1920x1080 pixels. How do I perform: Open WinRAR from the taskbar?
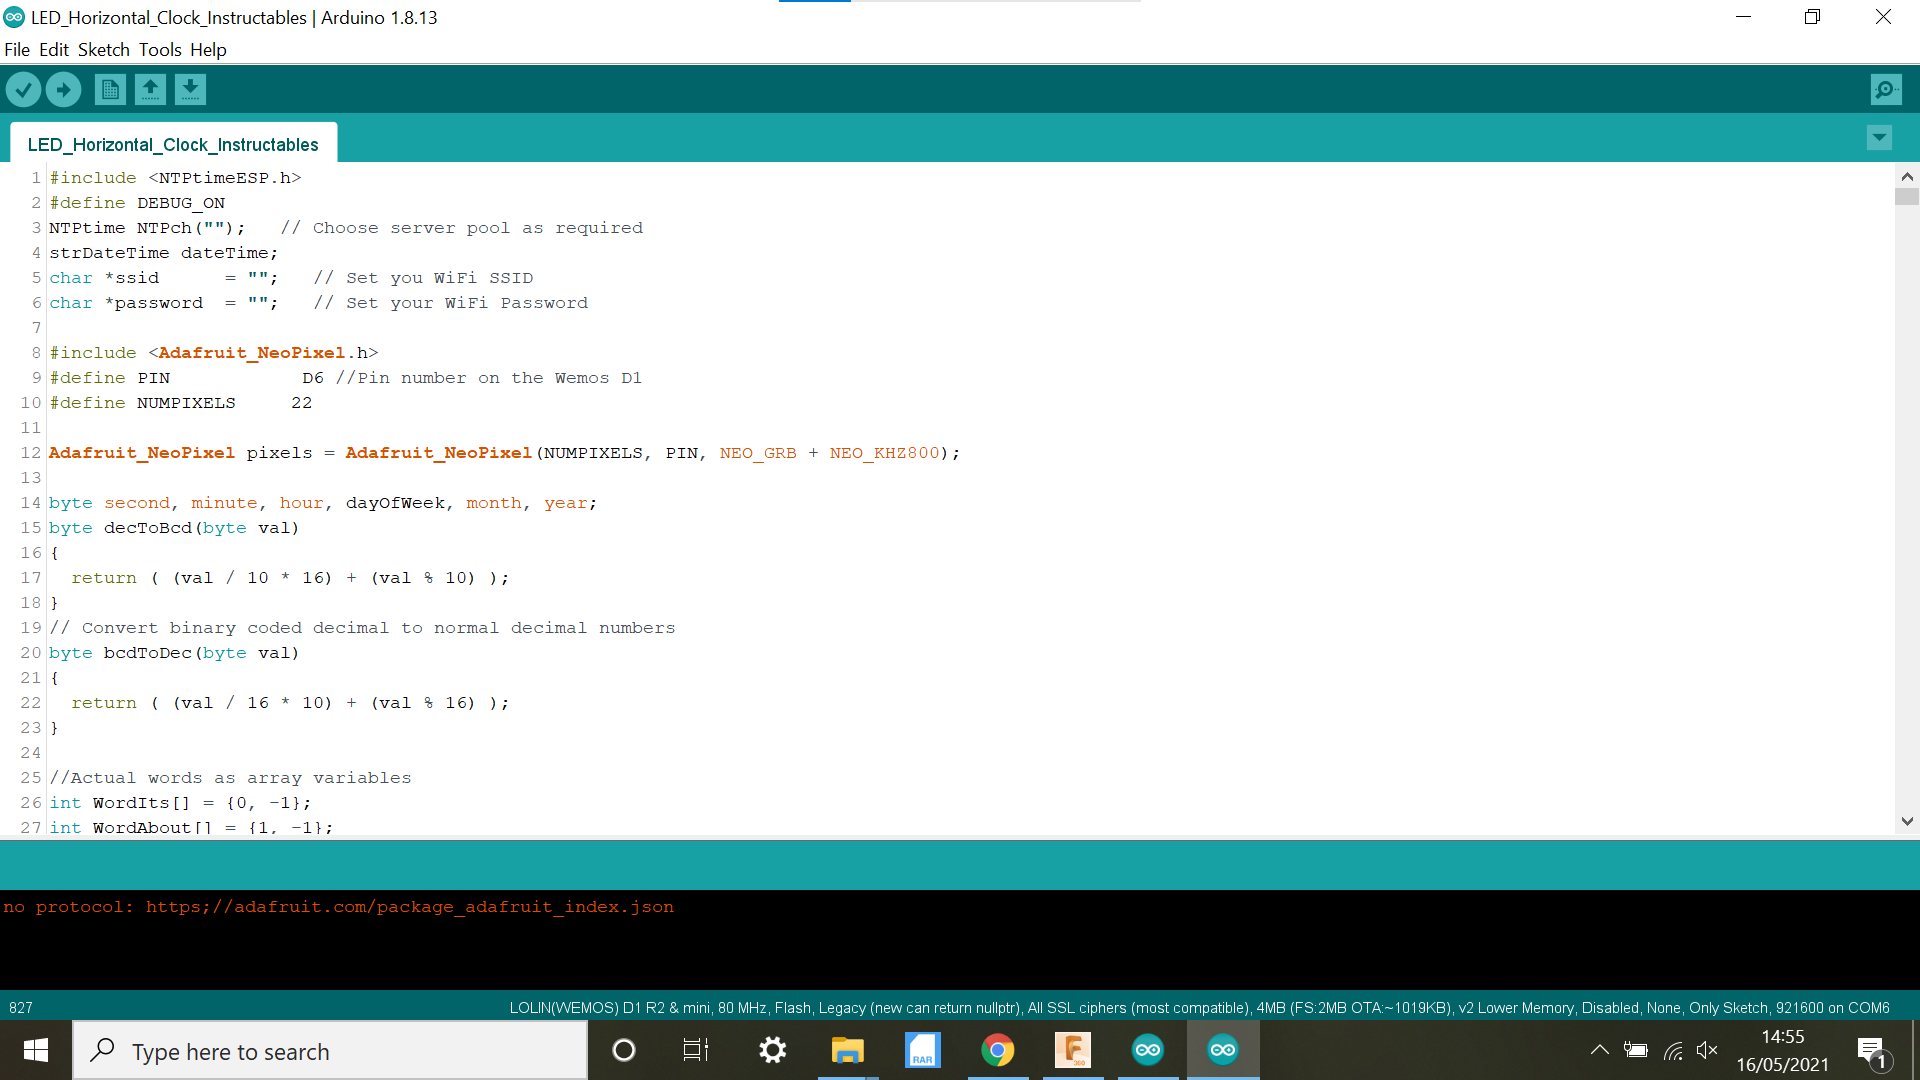click(x=922, y=1050)
